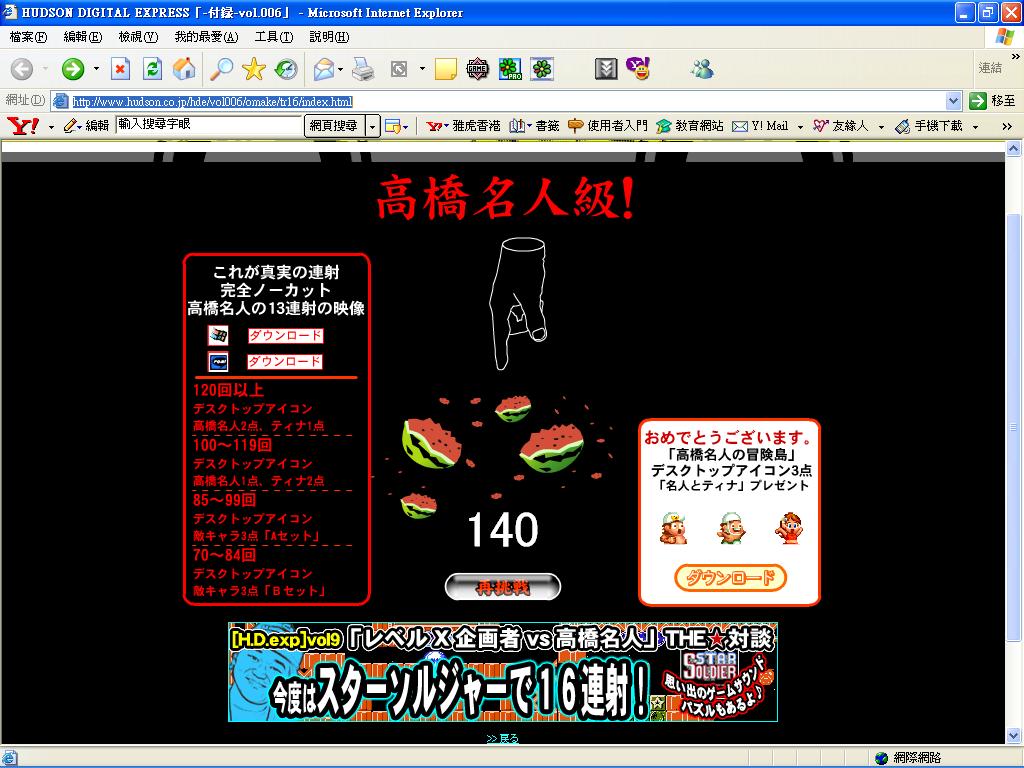The image size is (1024, 768).
Task: Click the 移至 Go button
Action: pyautogui.click(x=993, y=101)
